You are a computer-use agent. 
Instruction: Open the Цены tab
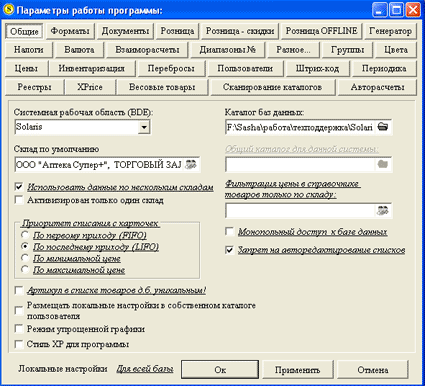26,68
